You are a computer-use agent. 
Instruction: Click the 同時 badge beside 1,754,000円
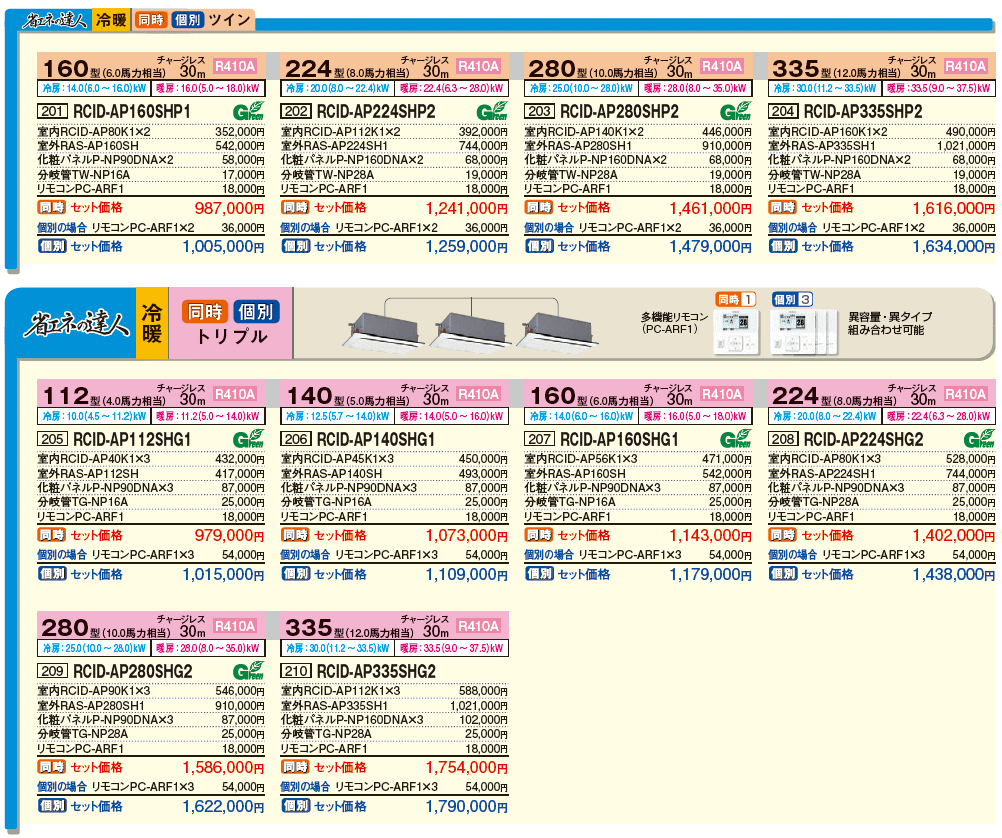coord(295,766)
